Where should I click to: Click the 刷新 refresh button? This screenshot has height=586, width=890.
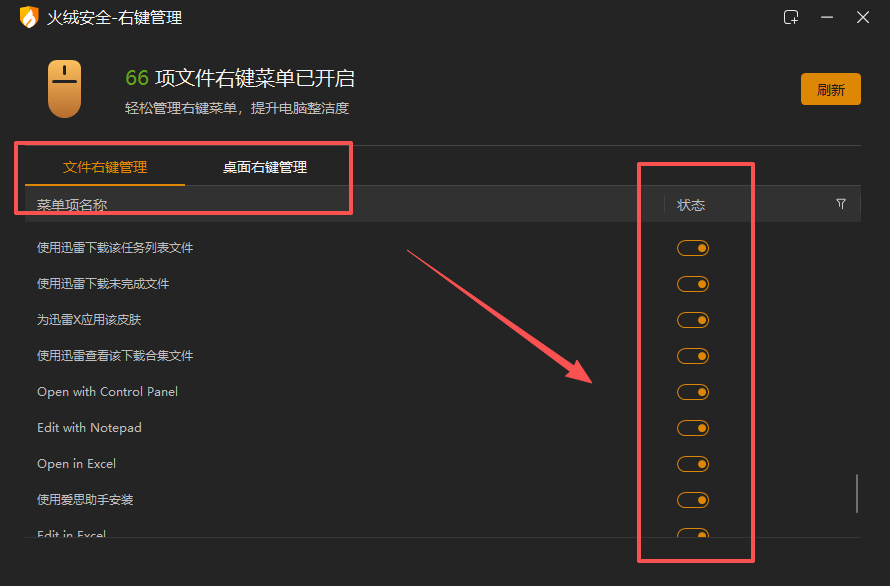(x=830, y=89)
